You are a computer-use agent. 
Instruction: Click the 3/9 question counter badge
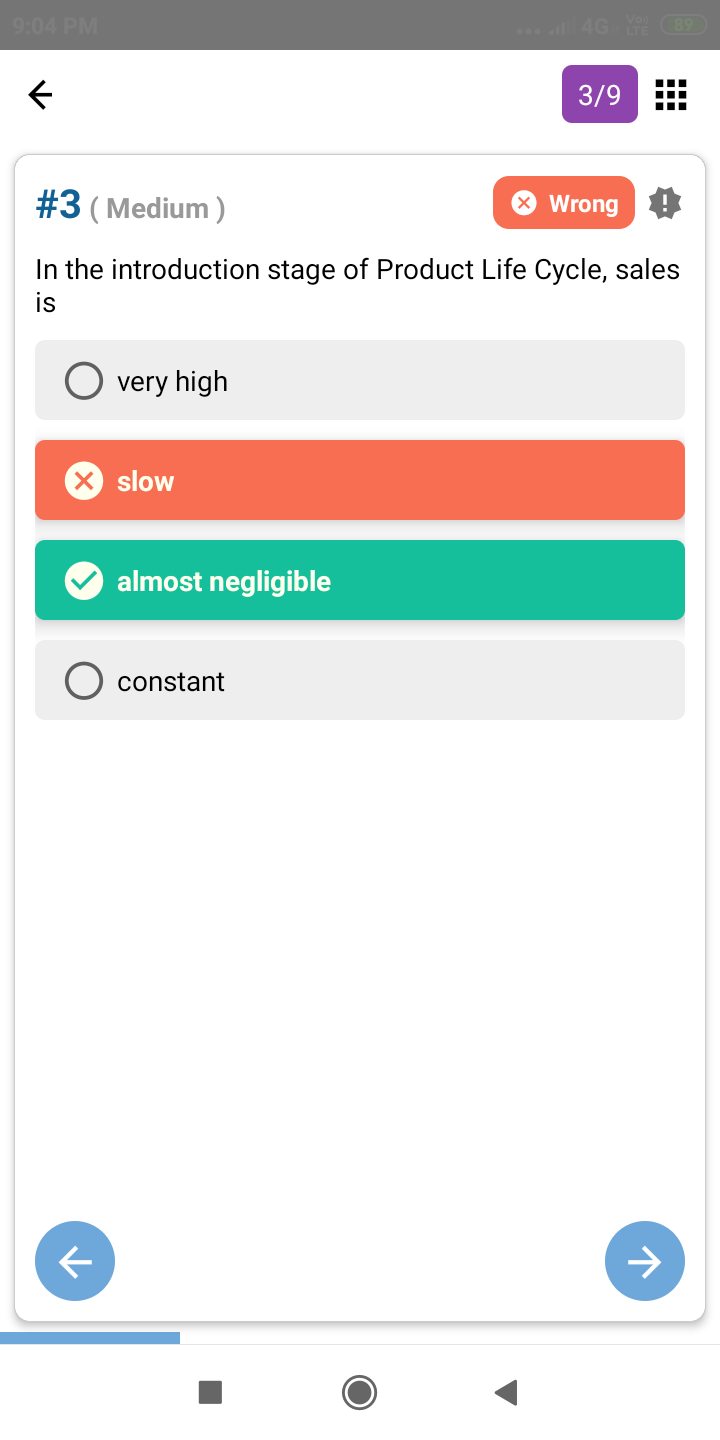[x=600, y=95]
